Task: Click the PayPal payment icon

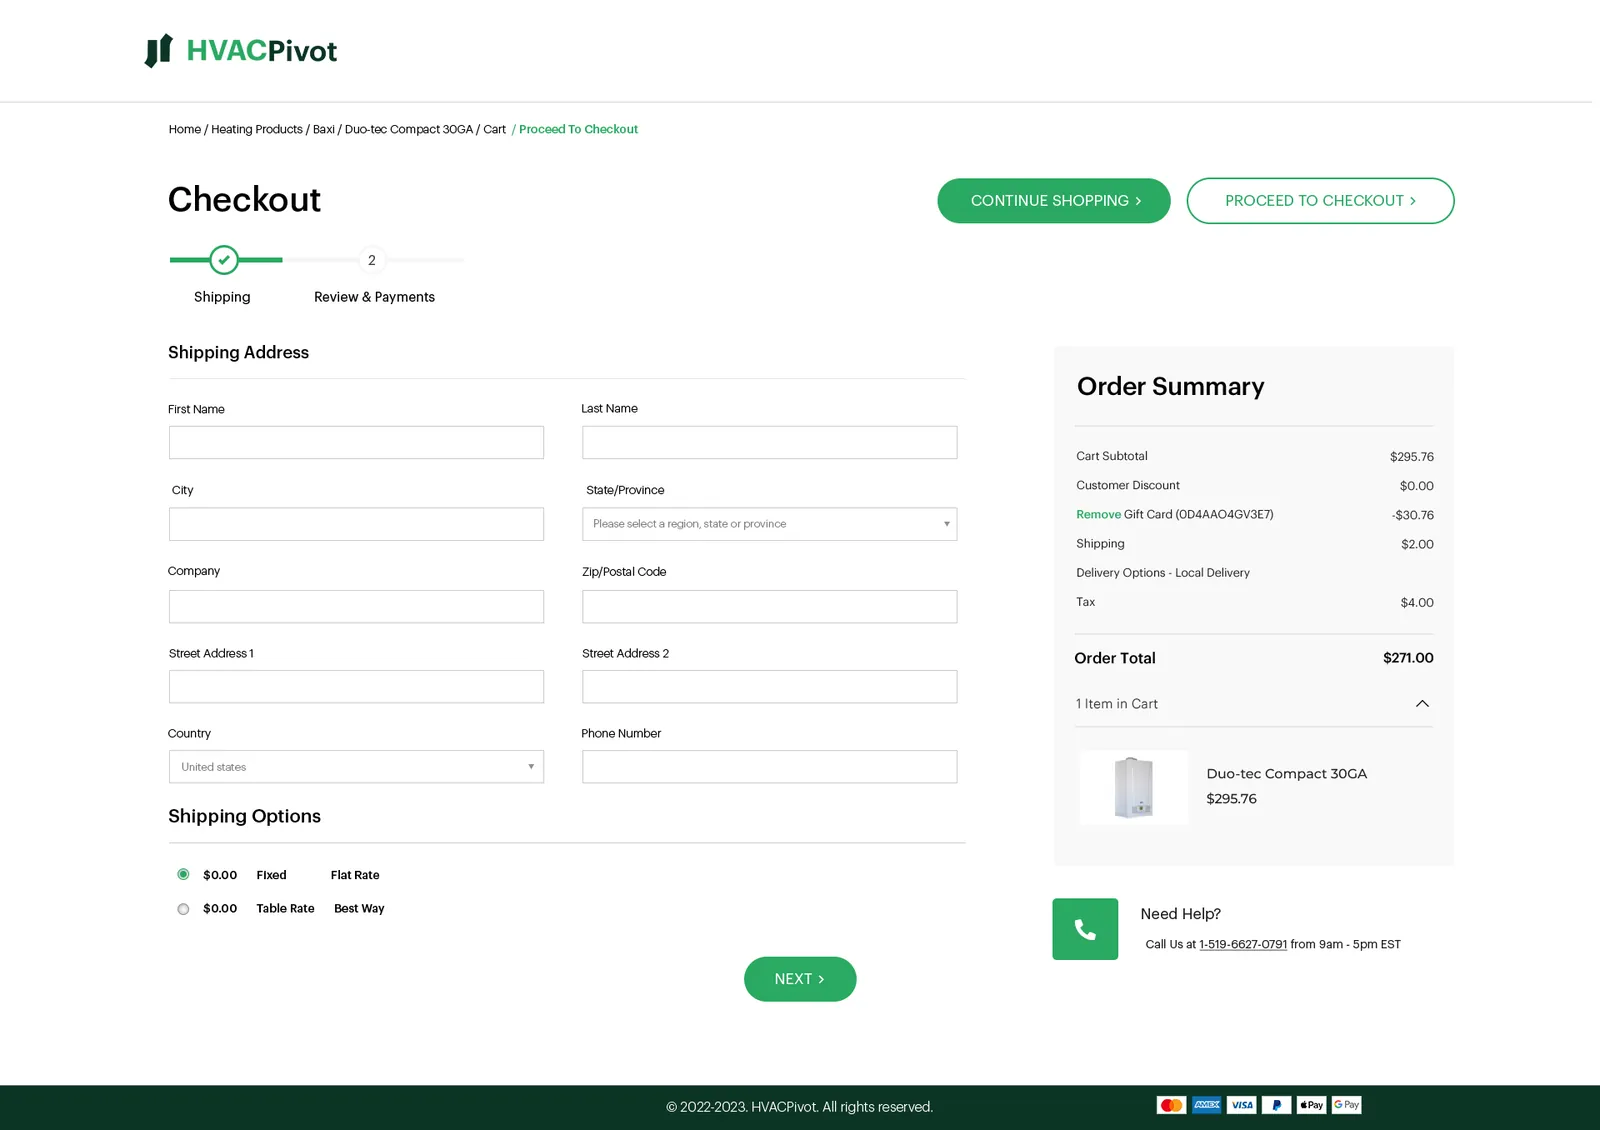Action: pos(1277,1105)
